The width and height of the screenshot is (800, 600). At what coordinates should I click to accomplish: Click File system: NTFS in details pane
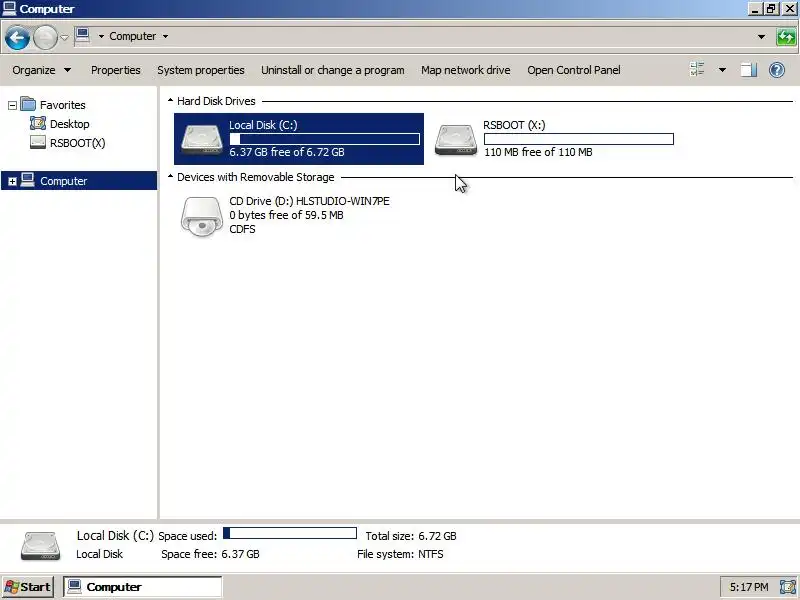pos(400,555)
